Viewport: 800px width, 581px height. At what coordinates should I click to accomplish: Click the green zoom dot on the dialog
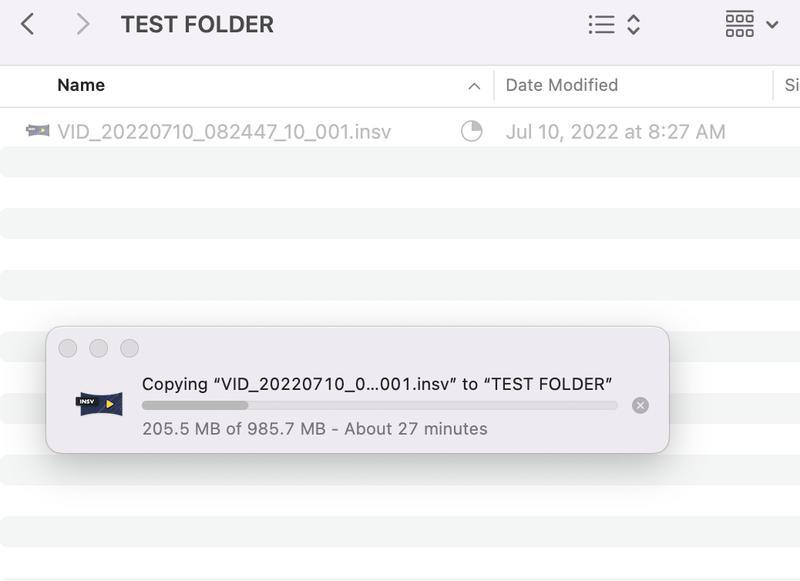pyautogui.click(x=128, y=350)
